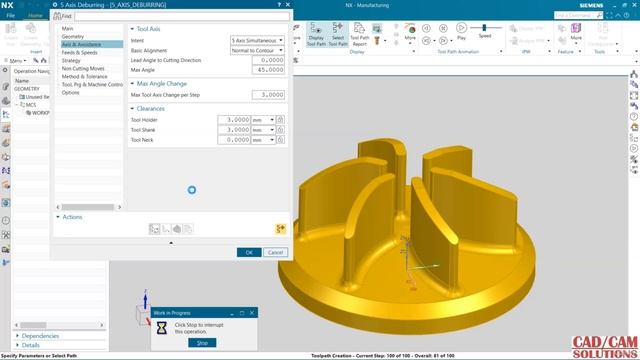Click the Display More icon with colored sphere
Screen dimensions: 640x360
[410, 28]
